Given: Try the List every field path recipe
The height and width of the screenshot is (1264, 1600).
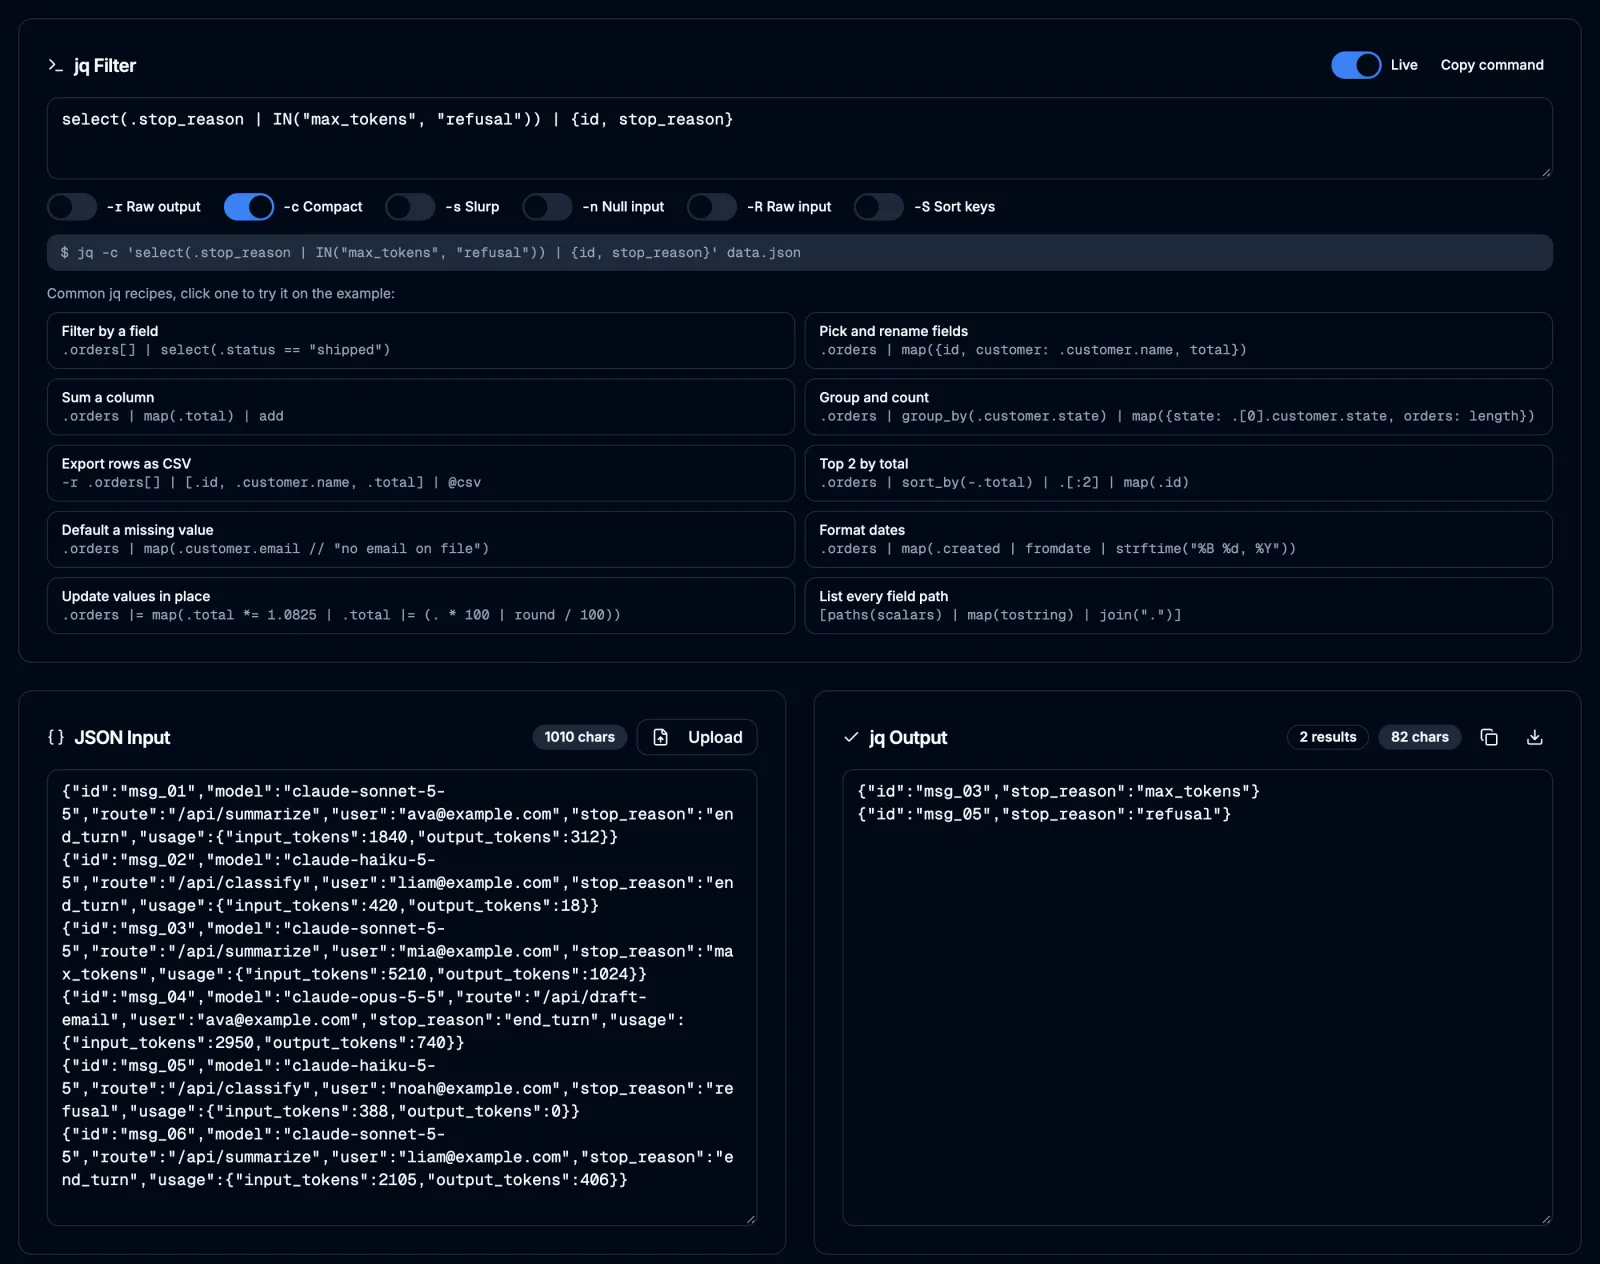Looking at the screenshot, I should click(x=1179, y=606).
